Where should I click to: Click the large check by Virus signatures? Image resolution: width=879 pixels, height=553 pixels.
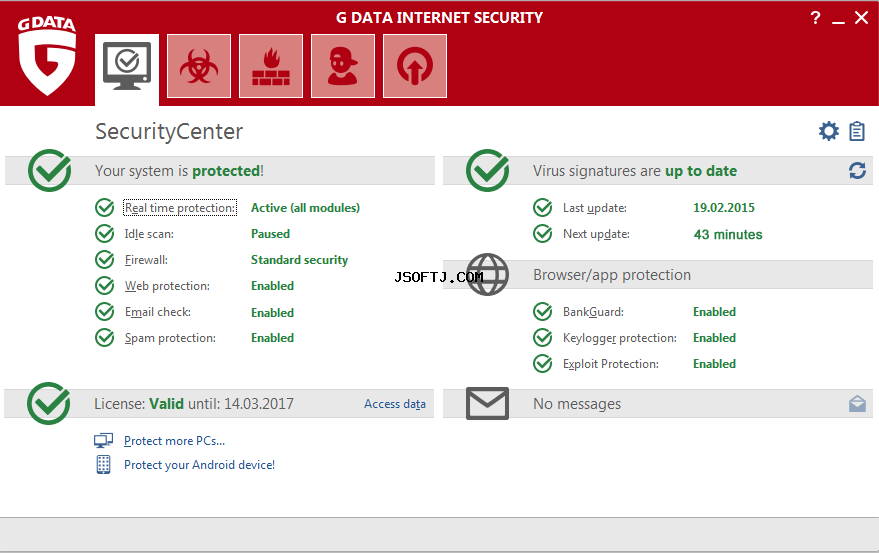click(487, 170)
